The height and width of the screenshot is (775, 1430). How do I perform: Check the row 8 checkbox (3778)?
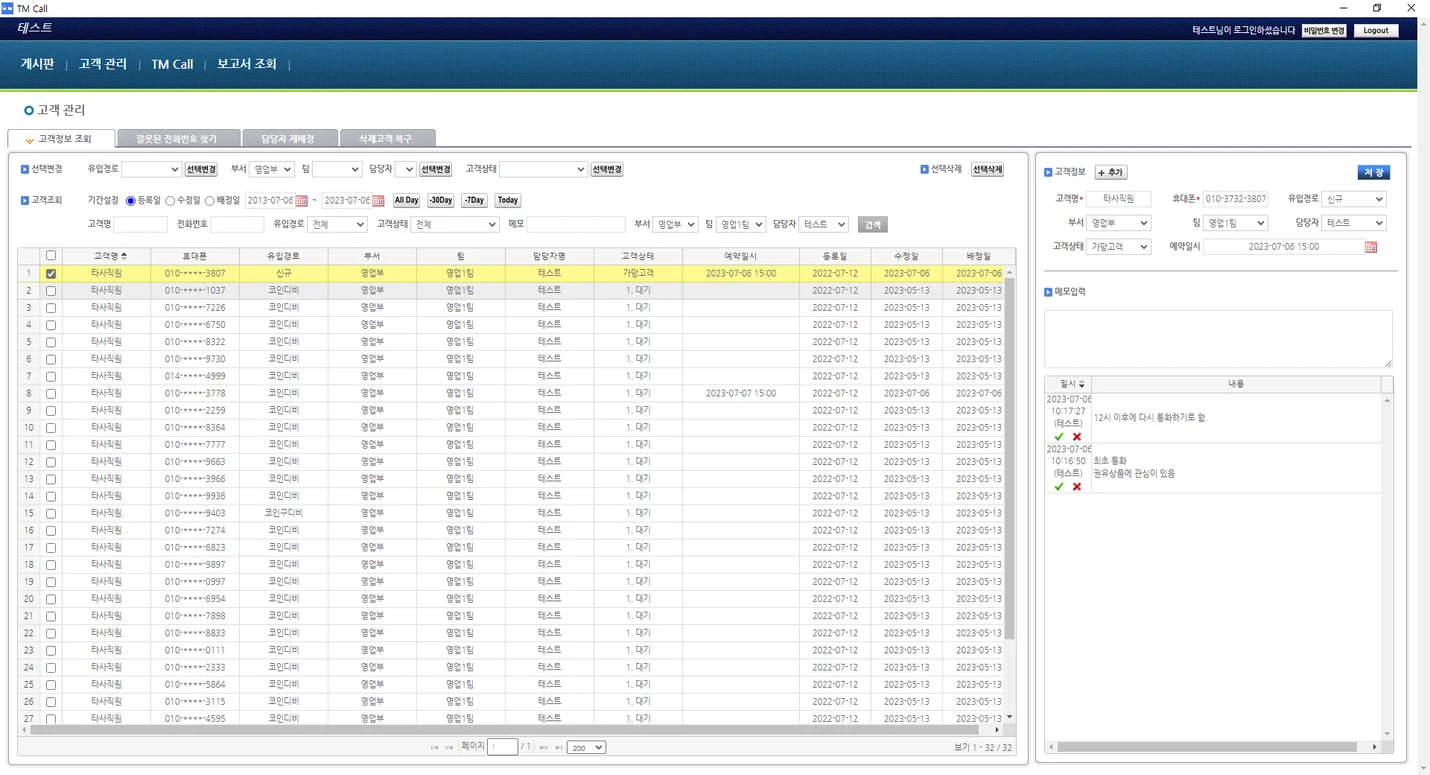(51, 394)
